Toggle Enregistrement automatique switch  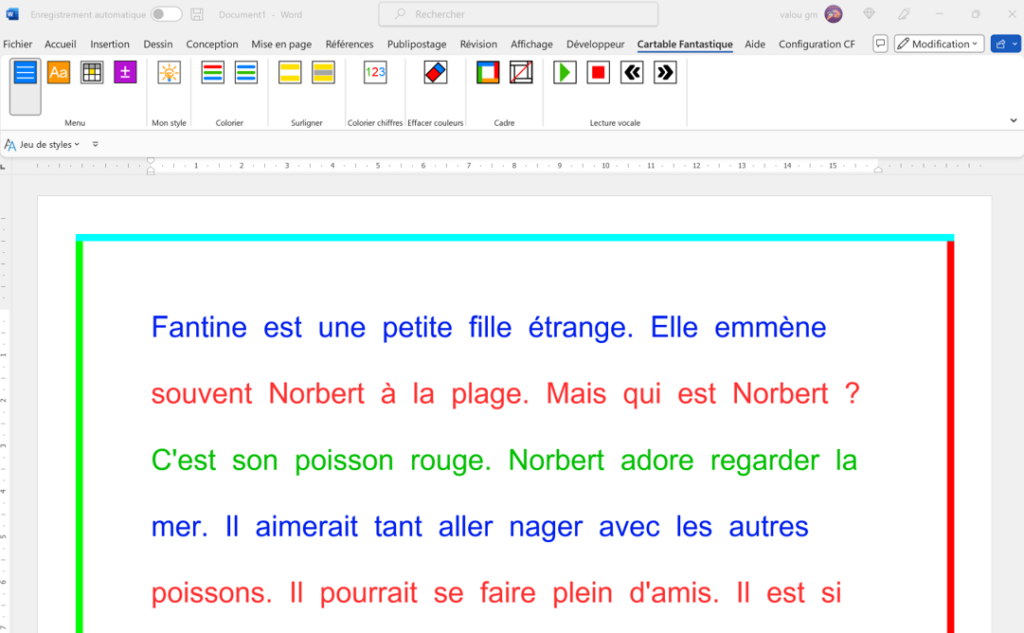pyautogui.click(x=167, y=14)
